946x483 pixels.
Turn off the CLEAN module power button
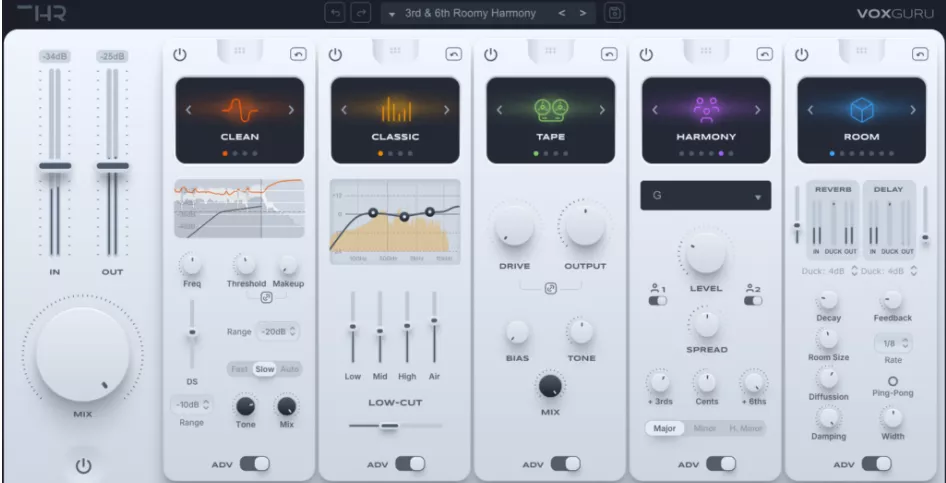coord(180,55)
